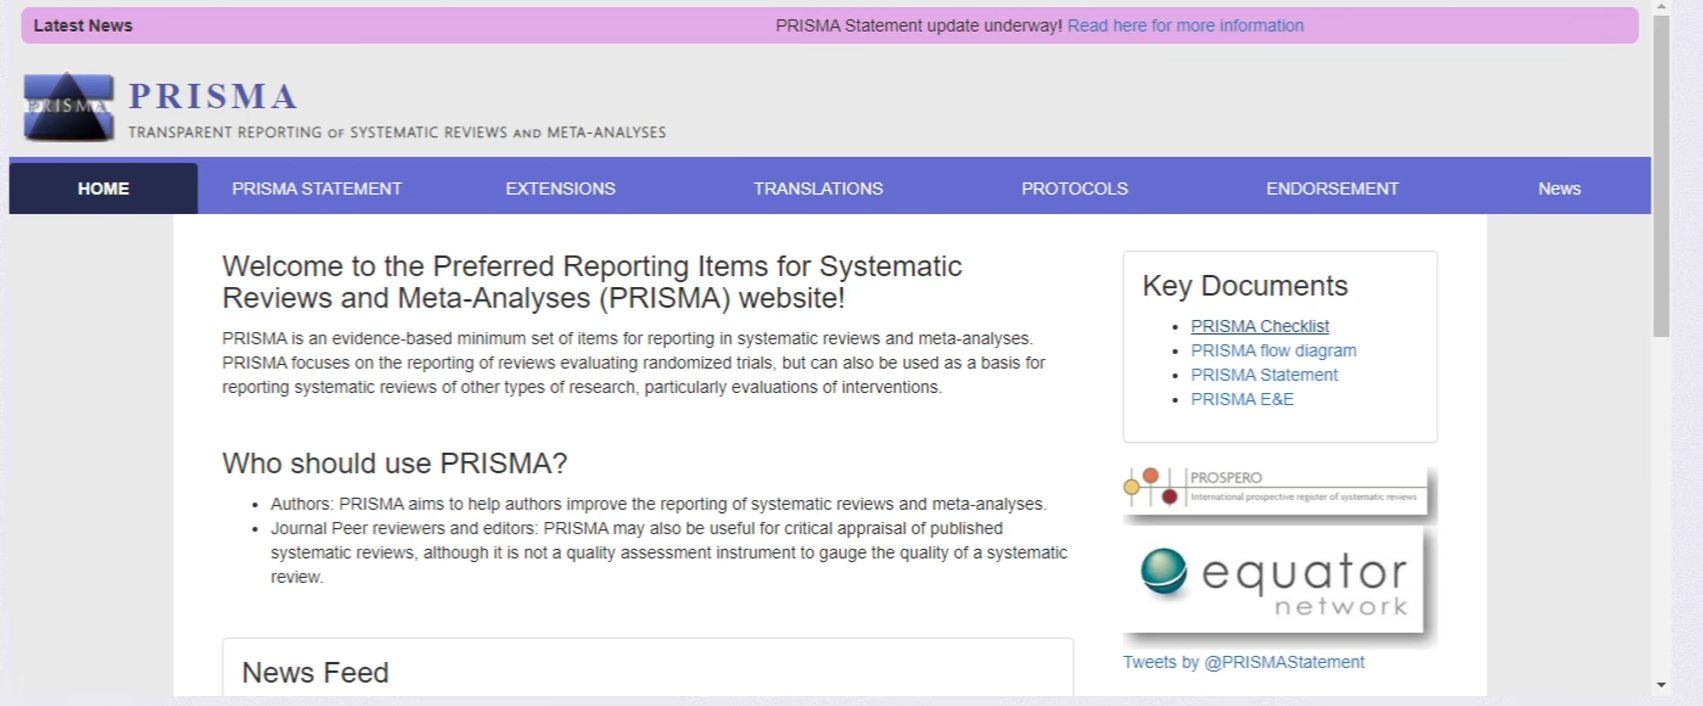Image resolution: width=1703 pixels, height=706 pixels.
Task: Open the PRISMA STATEMENT menu
Action: click(316, 188)
